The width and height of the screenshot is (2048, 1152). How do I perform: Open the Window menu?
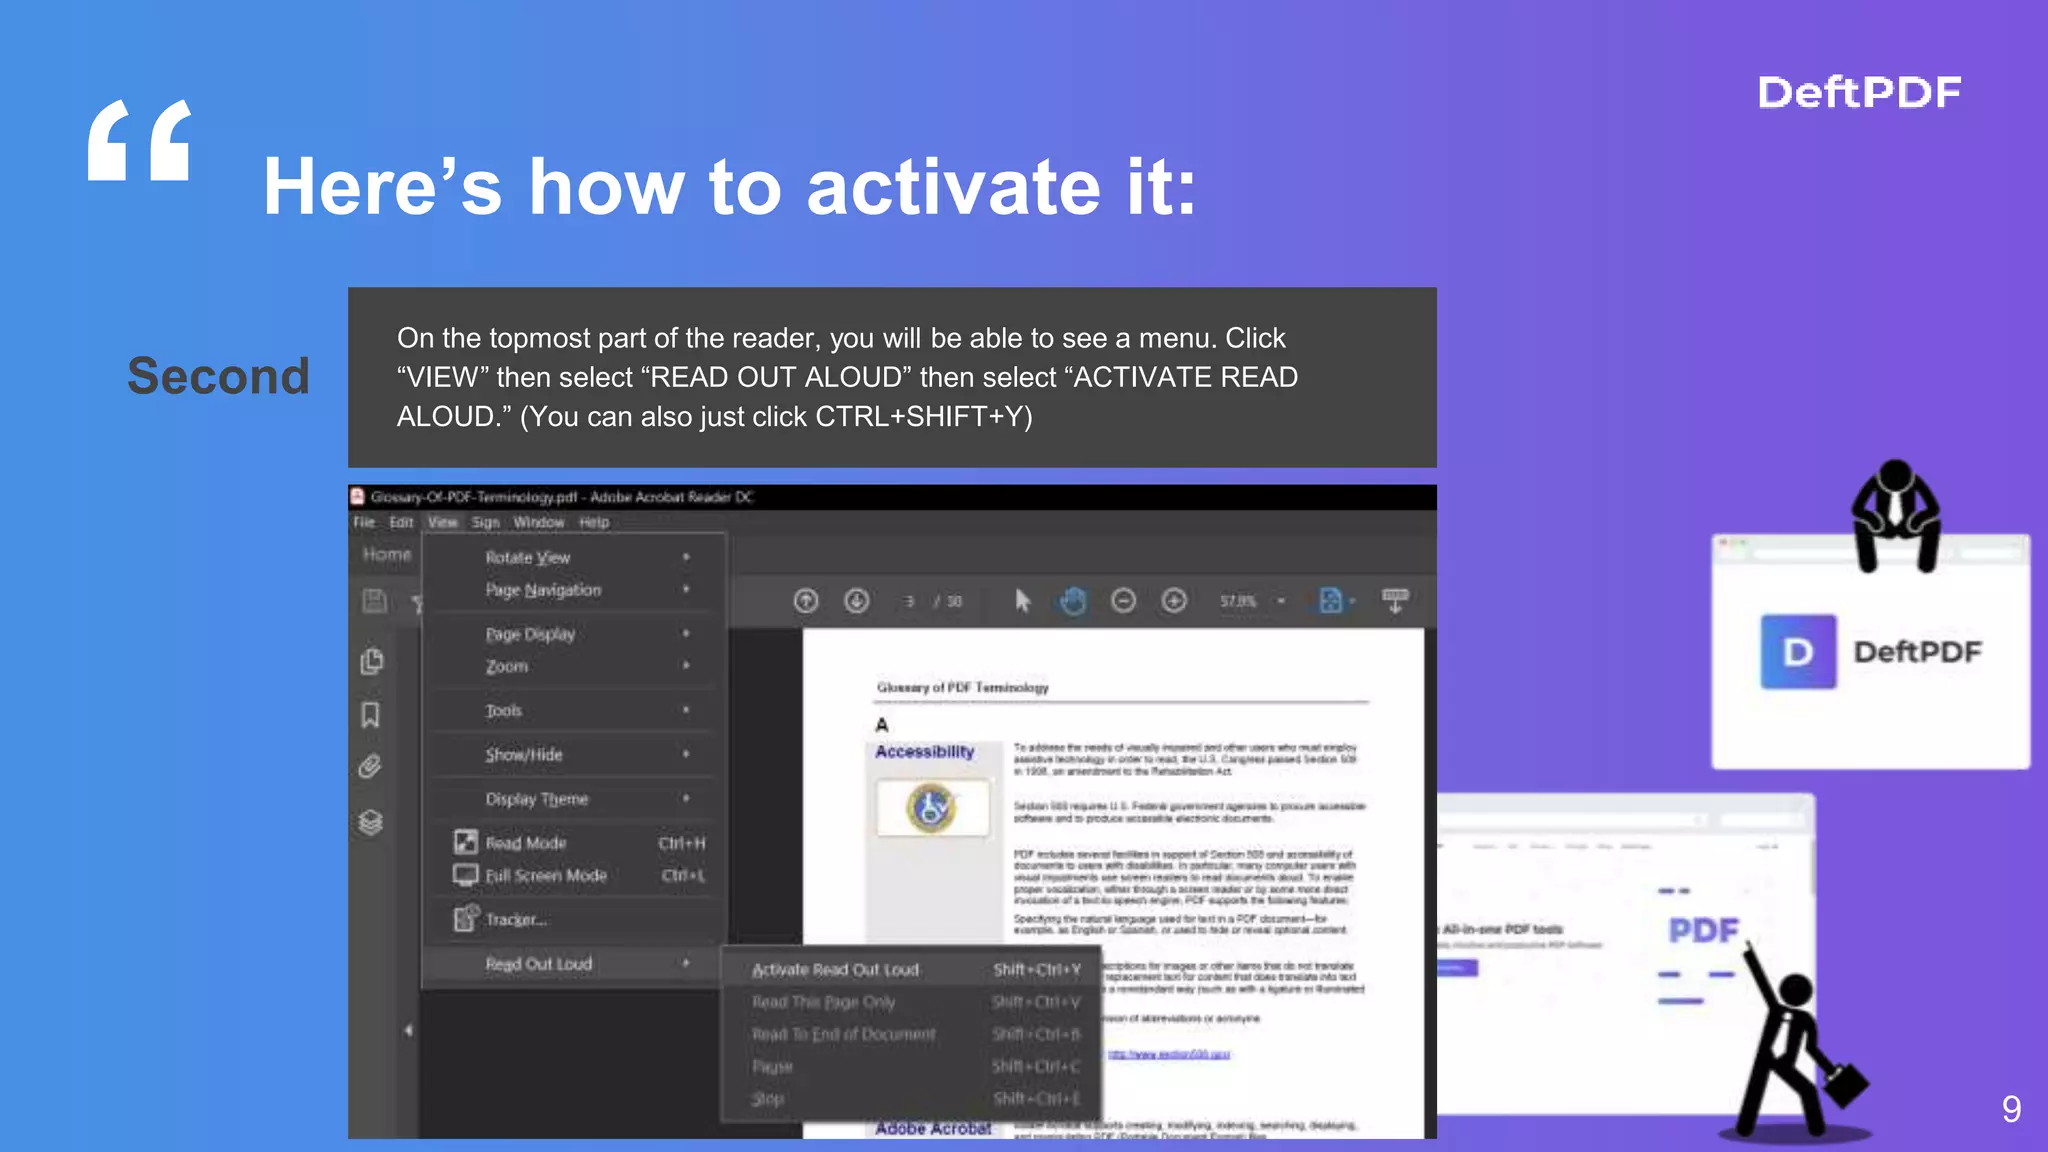[538, 522]
